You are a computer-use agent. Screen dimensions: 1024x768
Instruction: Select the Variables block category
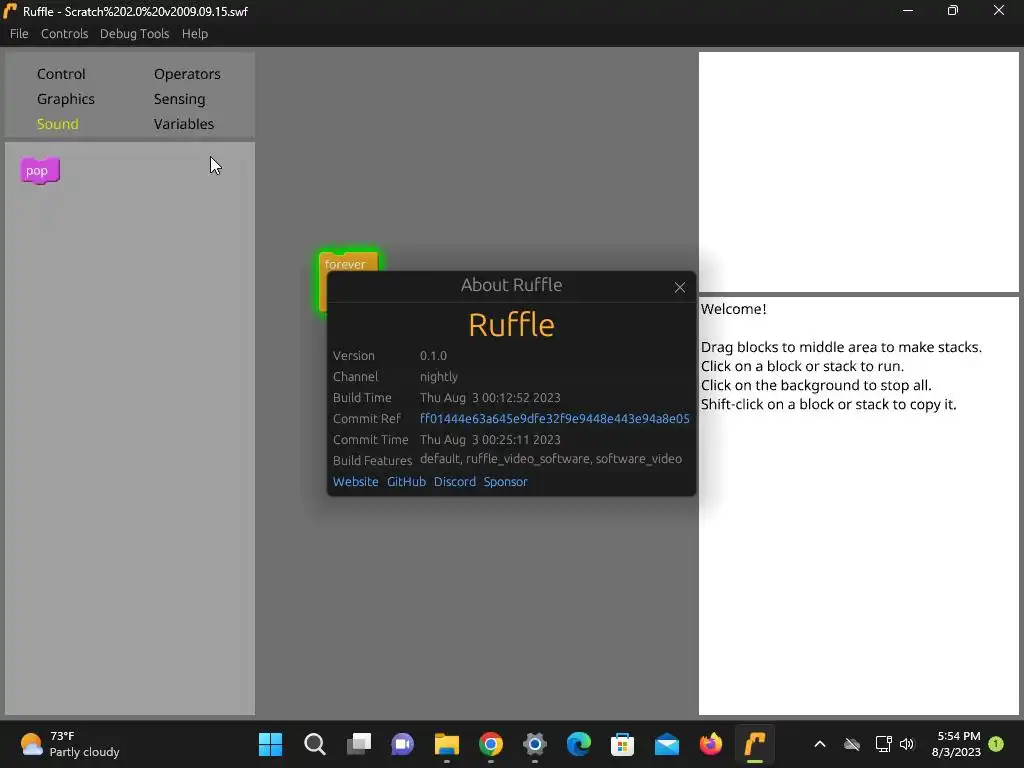(x=184, y=123)
